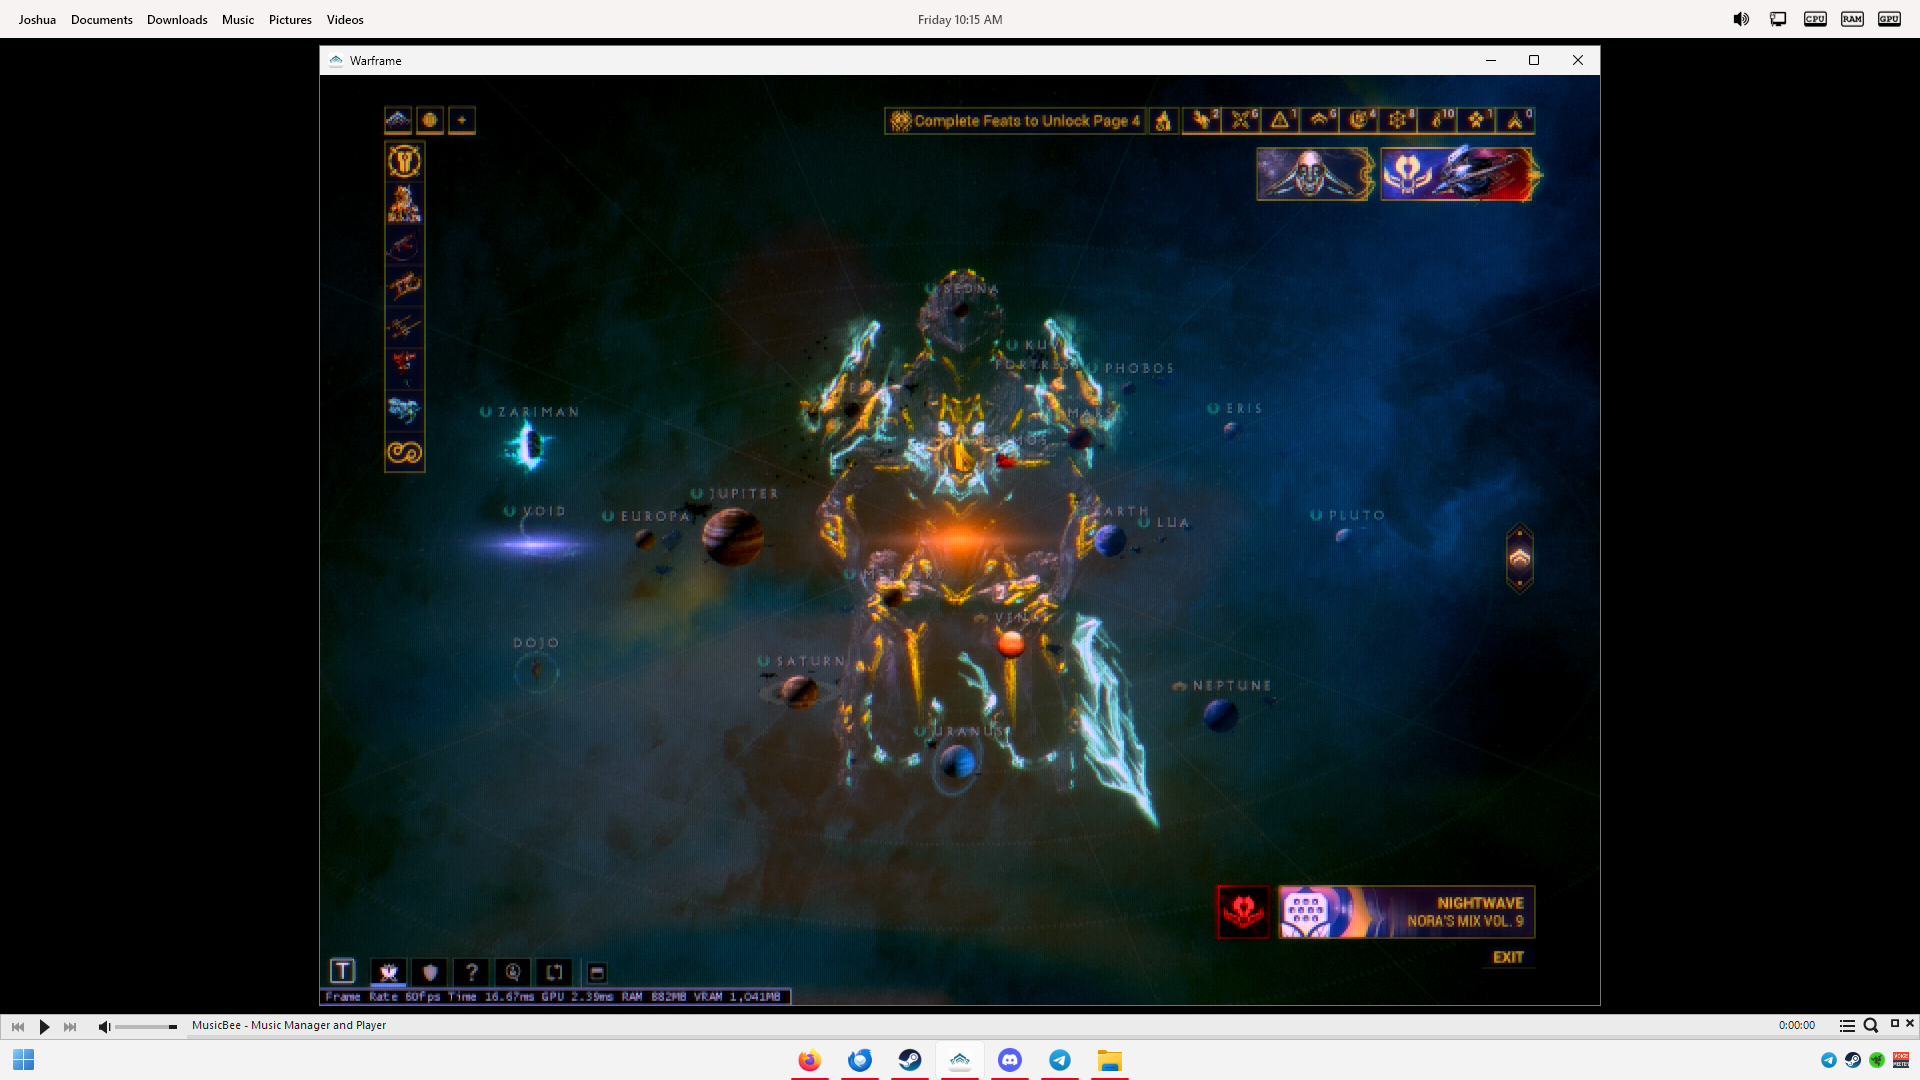Open triangle alert icon with counter 1
The width and height of the screenshot is (1920, 1080).
pos(1280,121)
